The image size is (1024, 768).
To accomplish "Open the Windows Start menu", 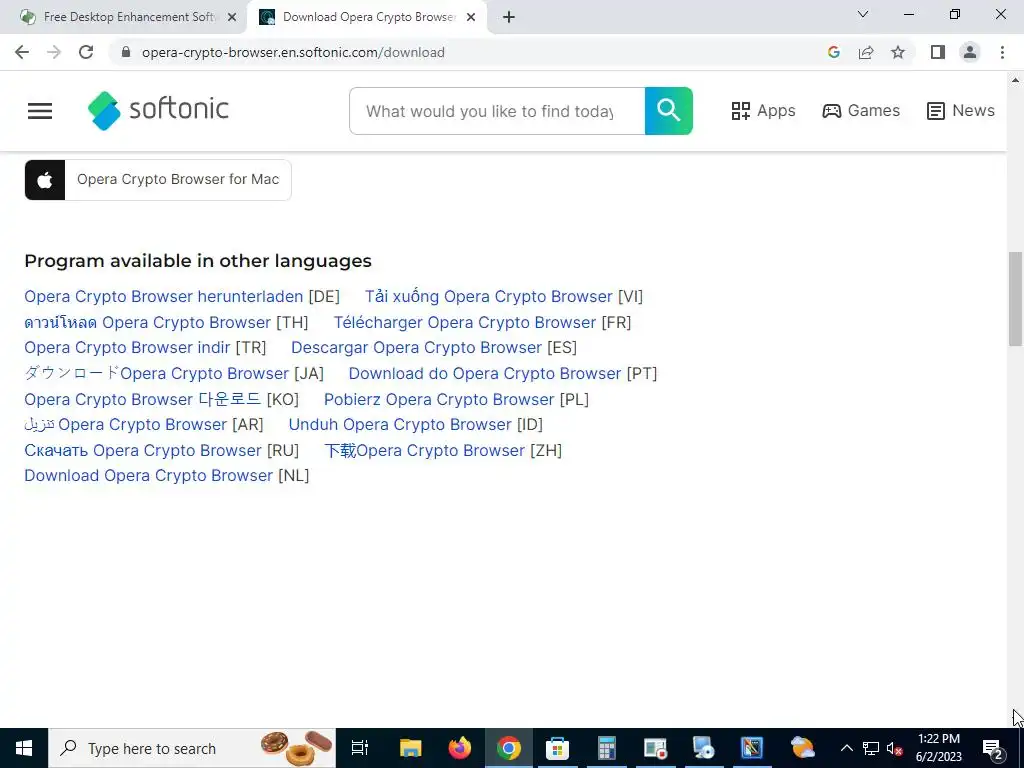I will click(24, 748).
